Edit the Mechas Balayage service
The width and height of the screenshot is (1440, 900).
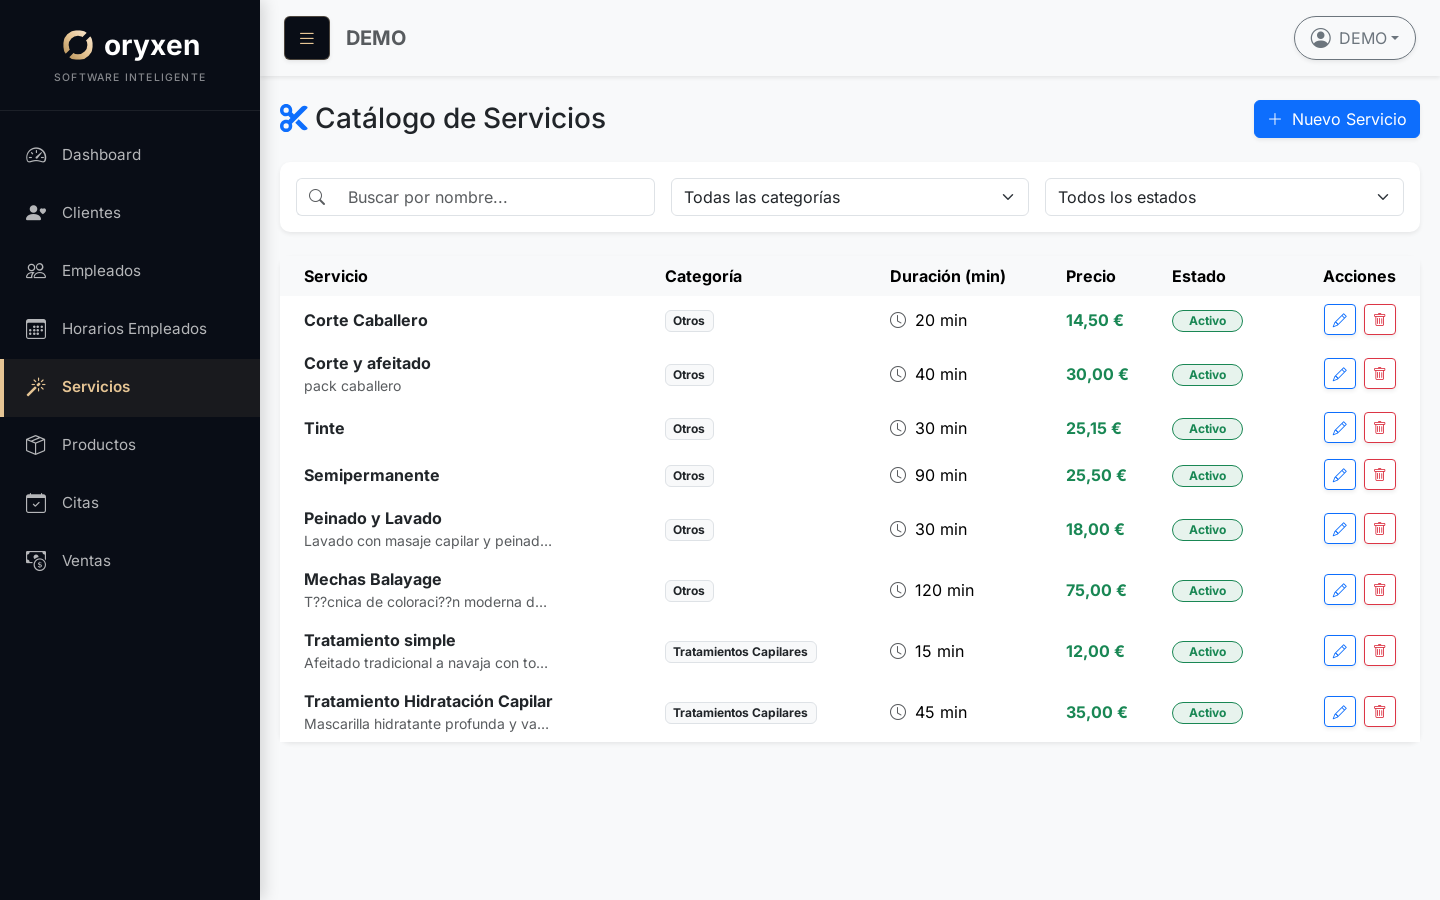click(x=1340, y=590)
